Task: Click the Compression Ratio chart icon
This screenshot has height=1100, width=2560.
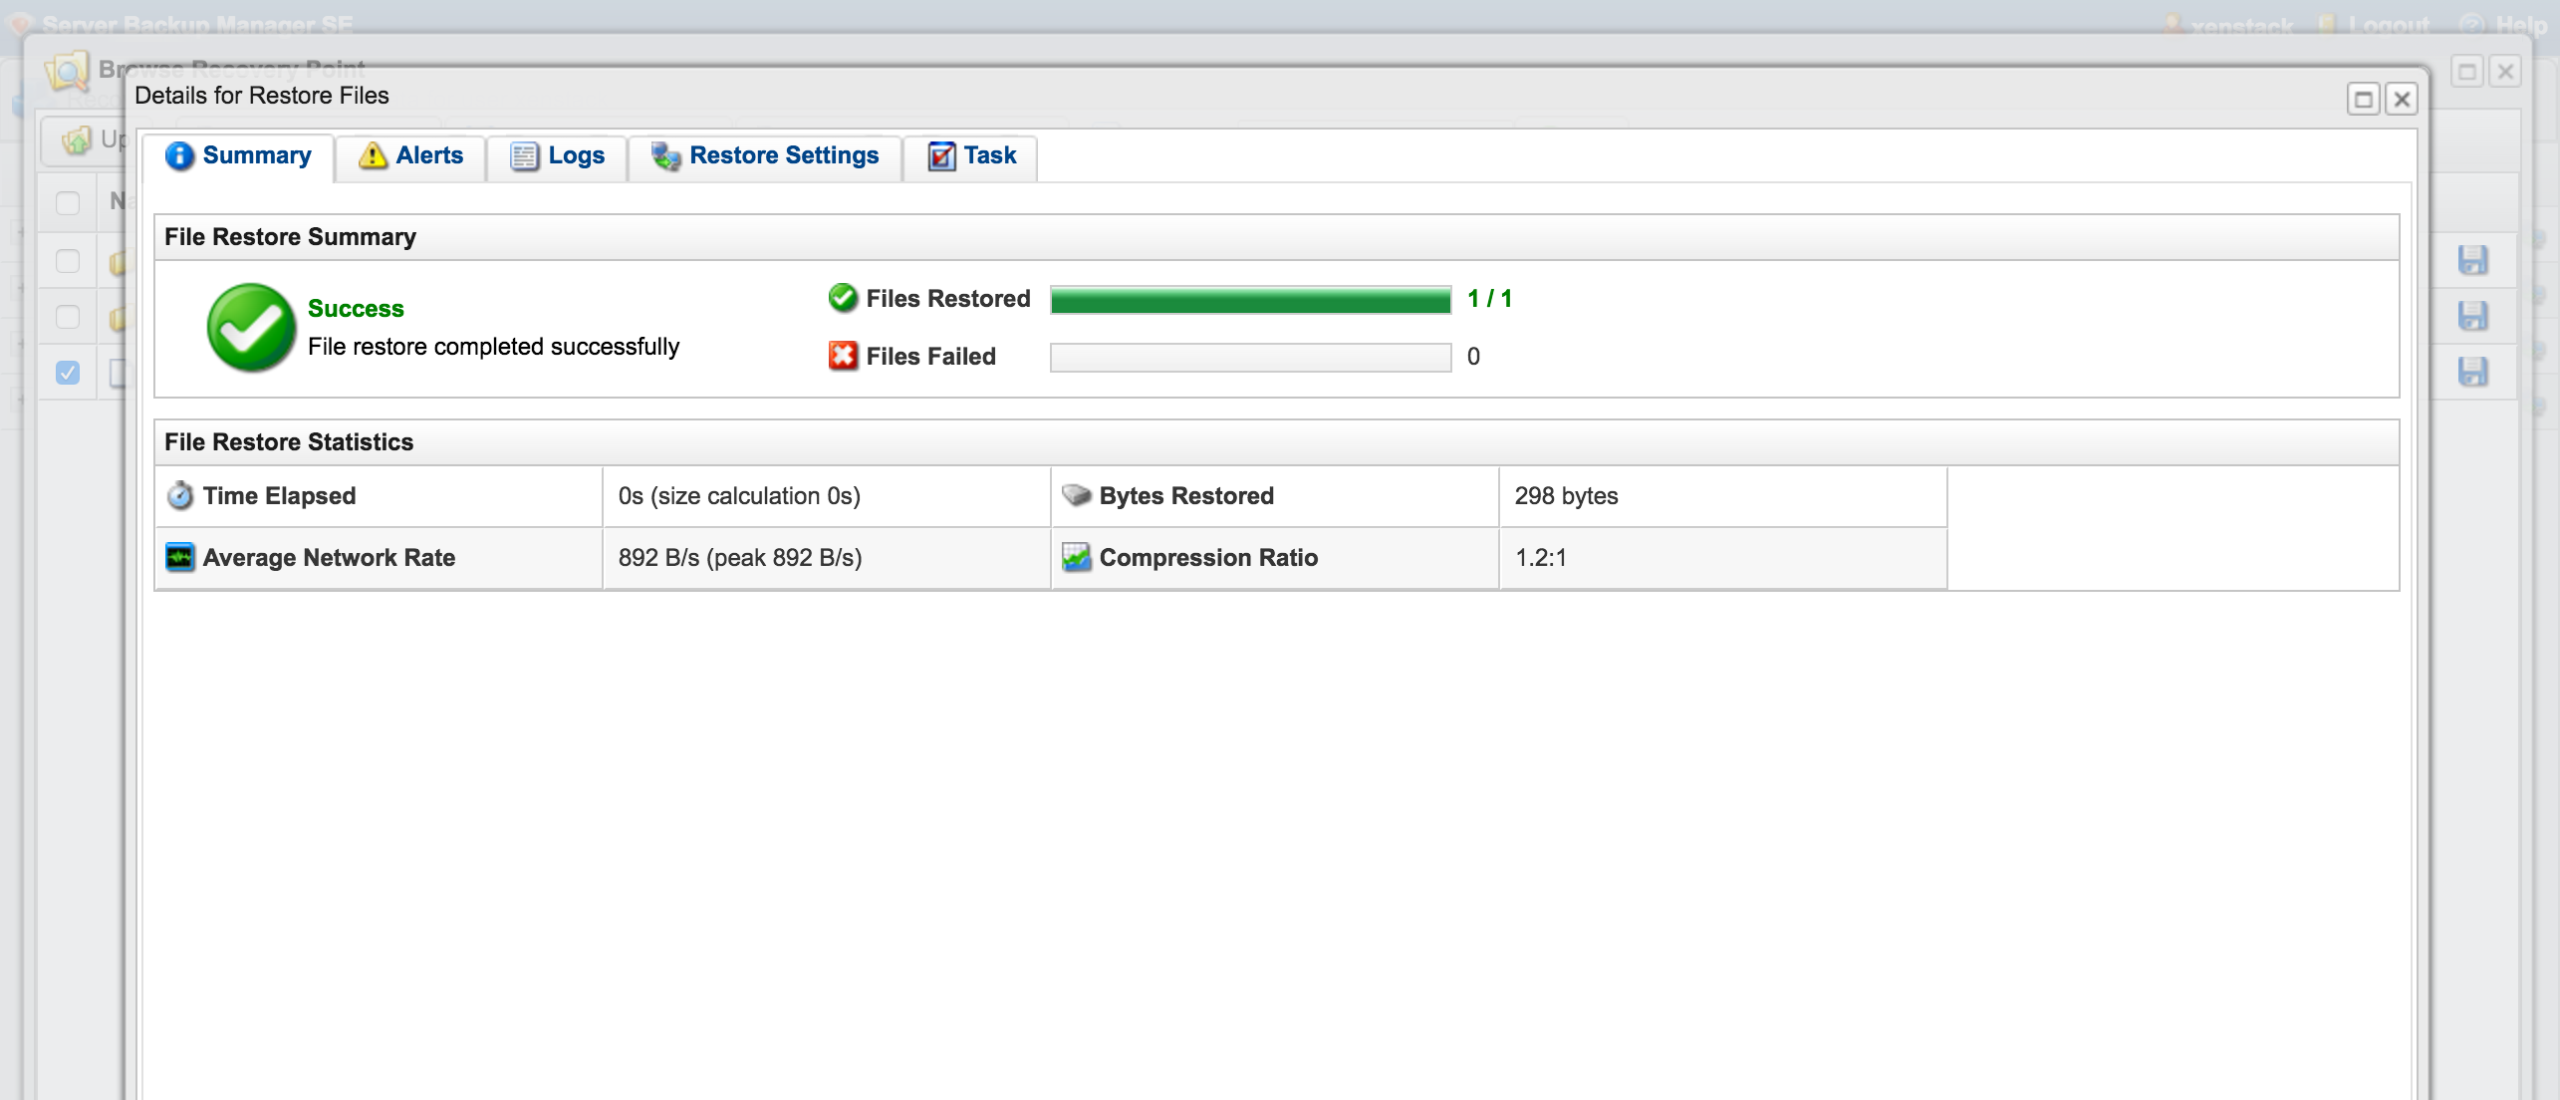Action: tap(1076, 558)
